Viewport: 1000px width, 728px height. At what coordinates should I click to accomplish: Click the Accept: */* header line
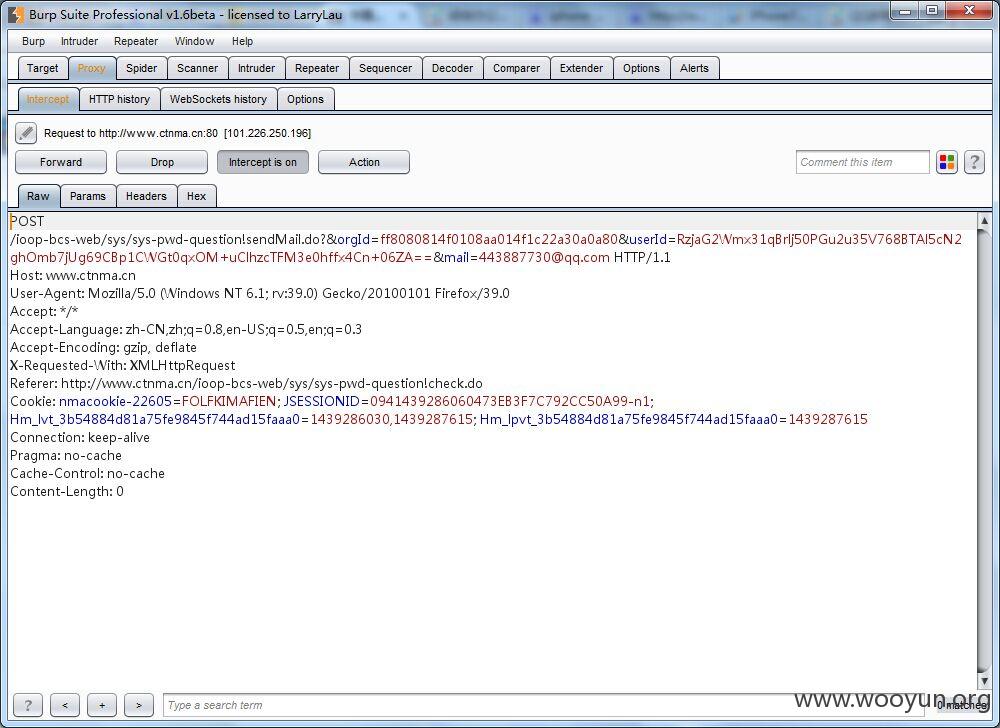44,311
